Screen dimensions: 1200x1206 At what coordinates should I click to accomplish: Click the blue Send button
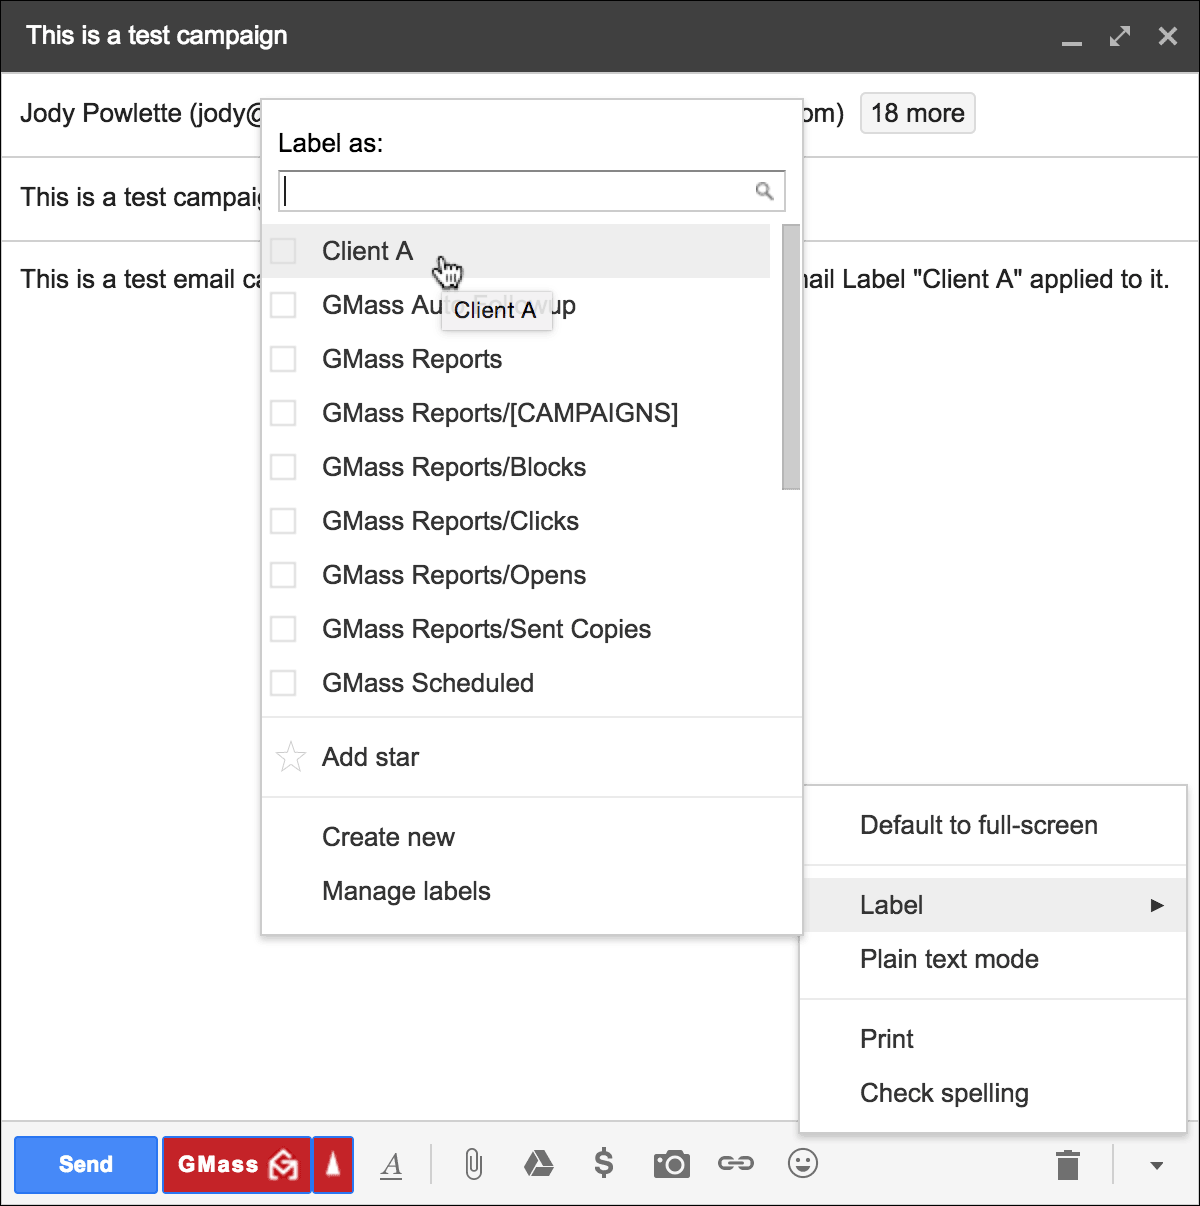pos(86,1165)
